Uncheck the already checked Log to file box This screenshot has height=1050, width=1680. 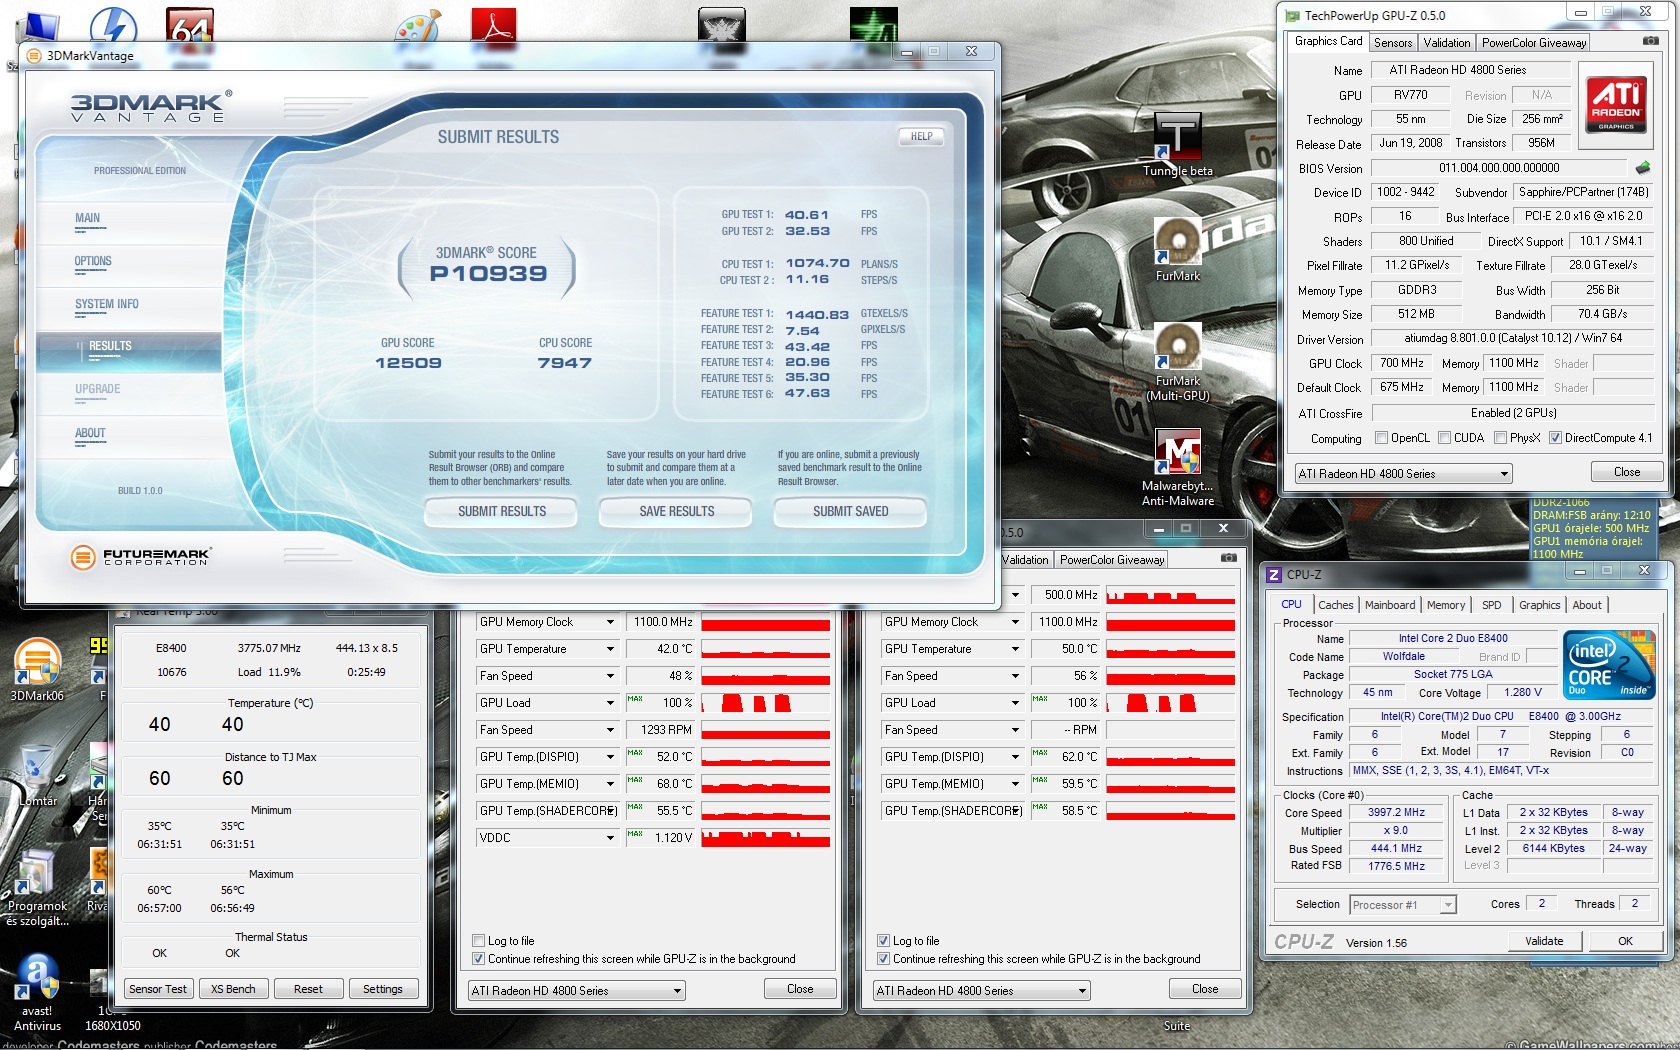(x=883, y=941)
